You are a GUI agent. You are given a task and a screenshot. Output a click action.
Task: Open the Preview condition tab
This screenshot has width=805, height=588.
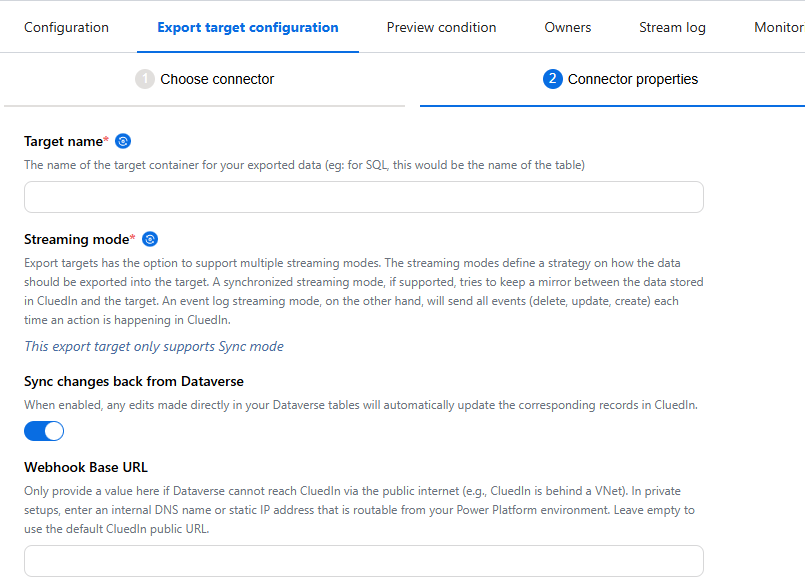point(441,27)
